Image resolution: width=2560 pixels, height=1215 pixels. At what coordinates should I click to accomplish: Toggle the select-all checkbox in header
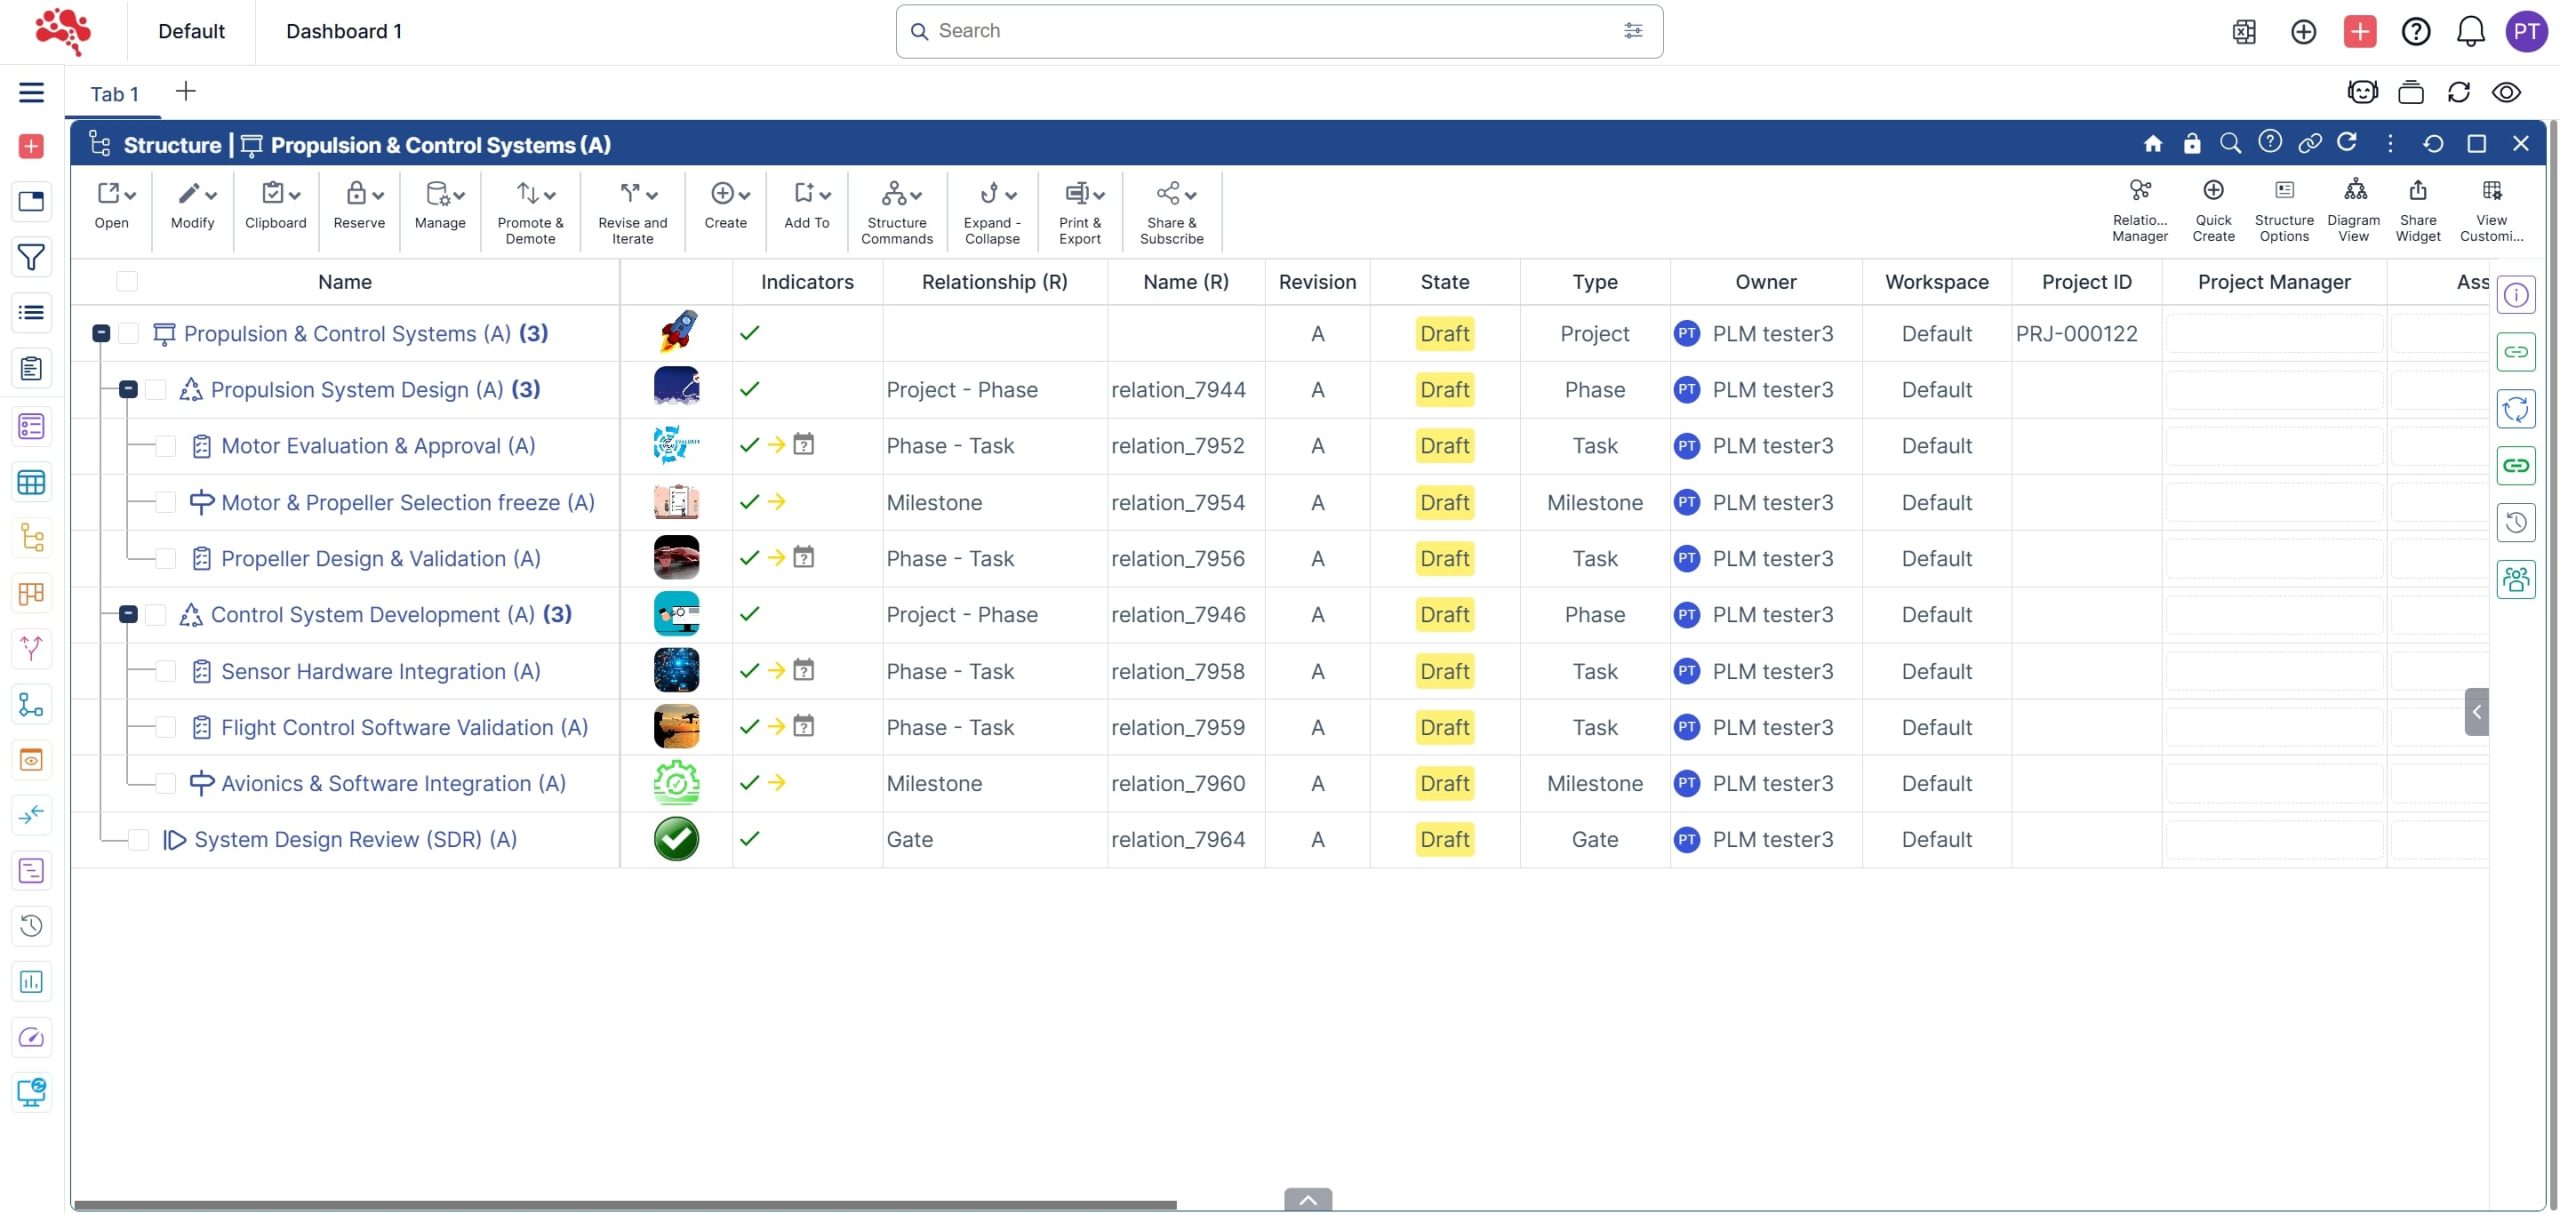(127, 282)
